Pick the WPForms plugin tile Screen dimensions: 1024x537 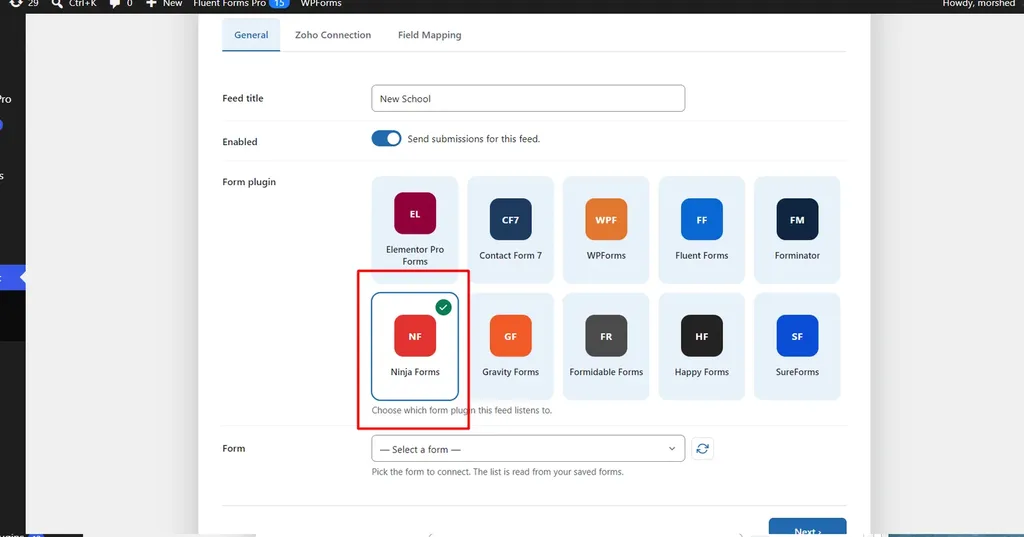pyautogui.click(x=605, y=229)
